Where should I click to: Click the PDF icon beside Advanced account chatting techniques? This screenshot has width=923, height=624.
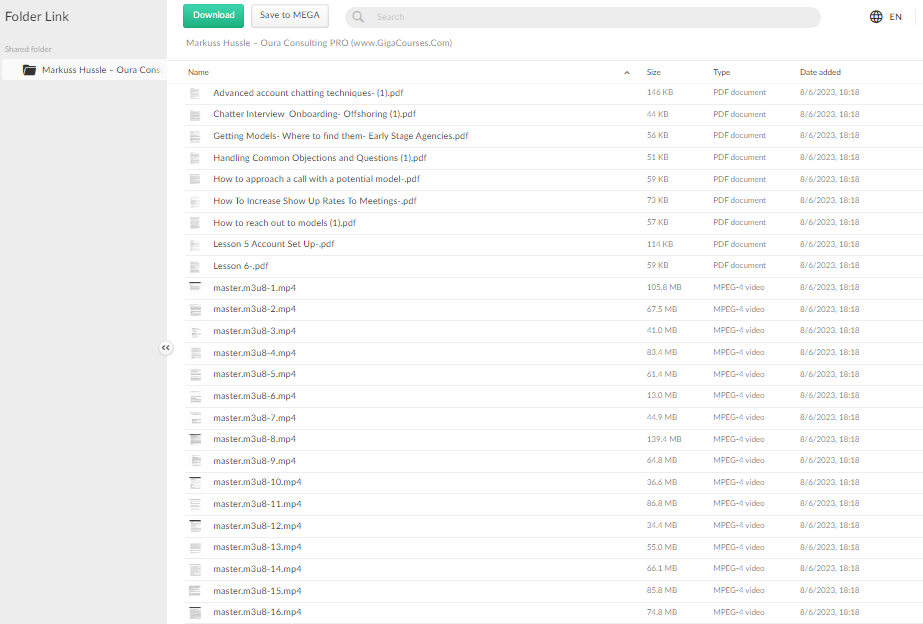(x=196, y=92)
